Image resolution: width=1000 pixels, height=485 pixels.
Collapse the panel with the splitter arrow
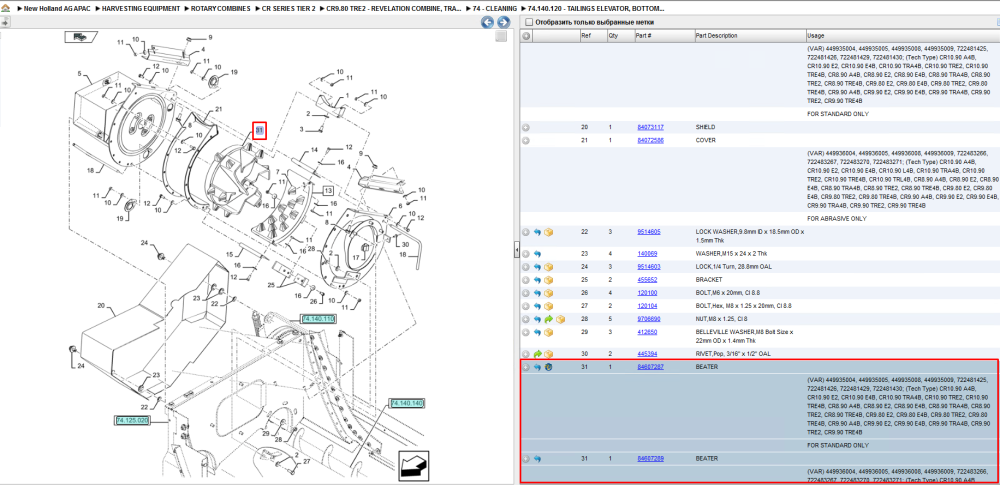click(x=516, y=252)
